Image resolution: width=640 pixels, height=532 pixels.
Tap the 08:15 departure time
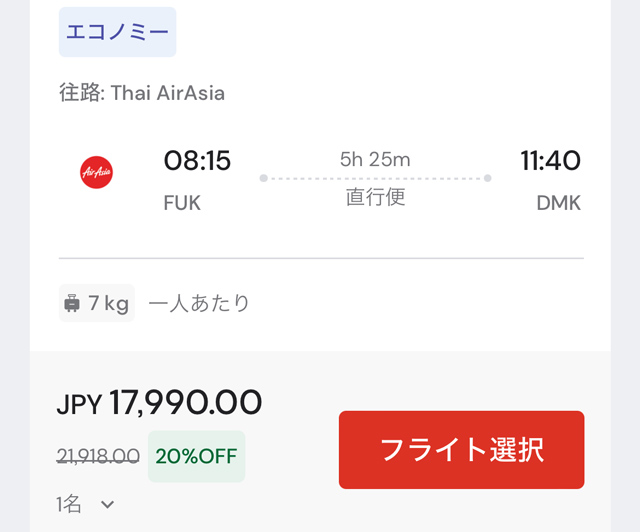point(197,160)
